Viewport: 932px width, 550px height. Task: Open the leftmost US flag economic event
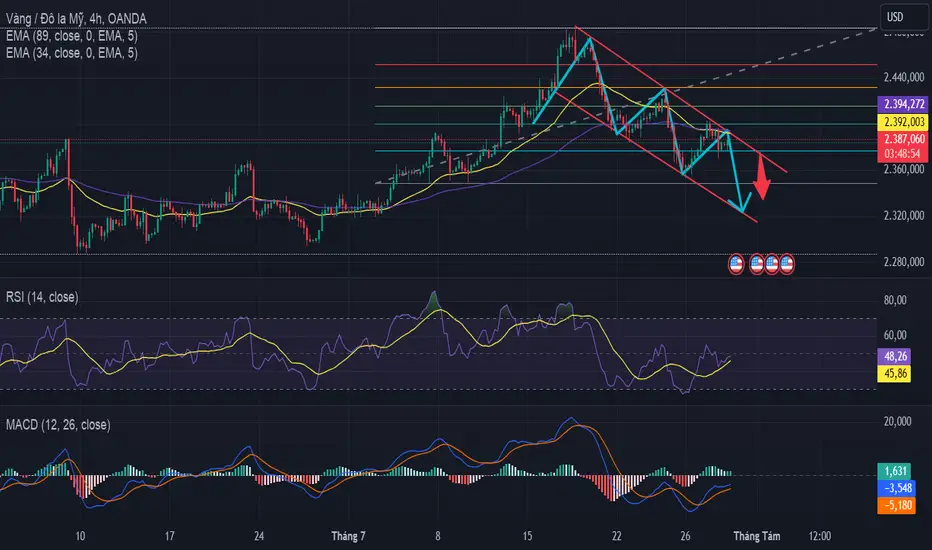coord(736,264)
